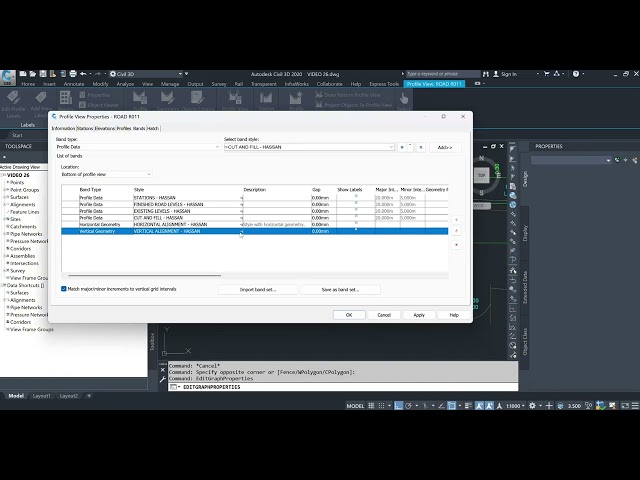Click the Sign In user icon
The height and width of the screenshot is (480, 640).
coord(496,74)
